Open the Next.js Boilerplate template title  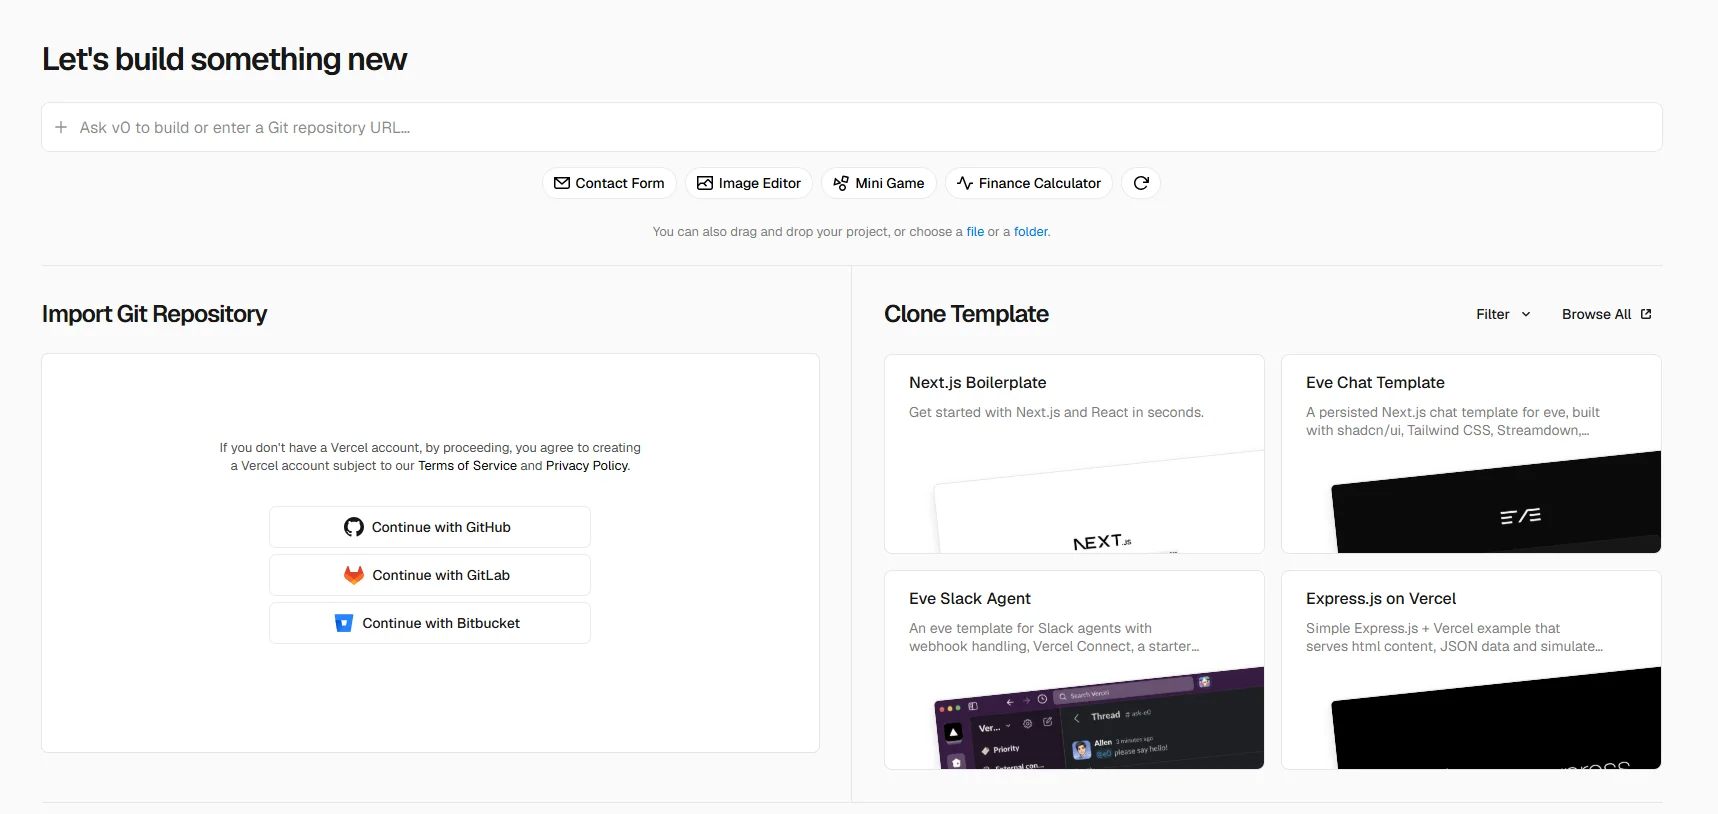point(977,383)
